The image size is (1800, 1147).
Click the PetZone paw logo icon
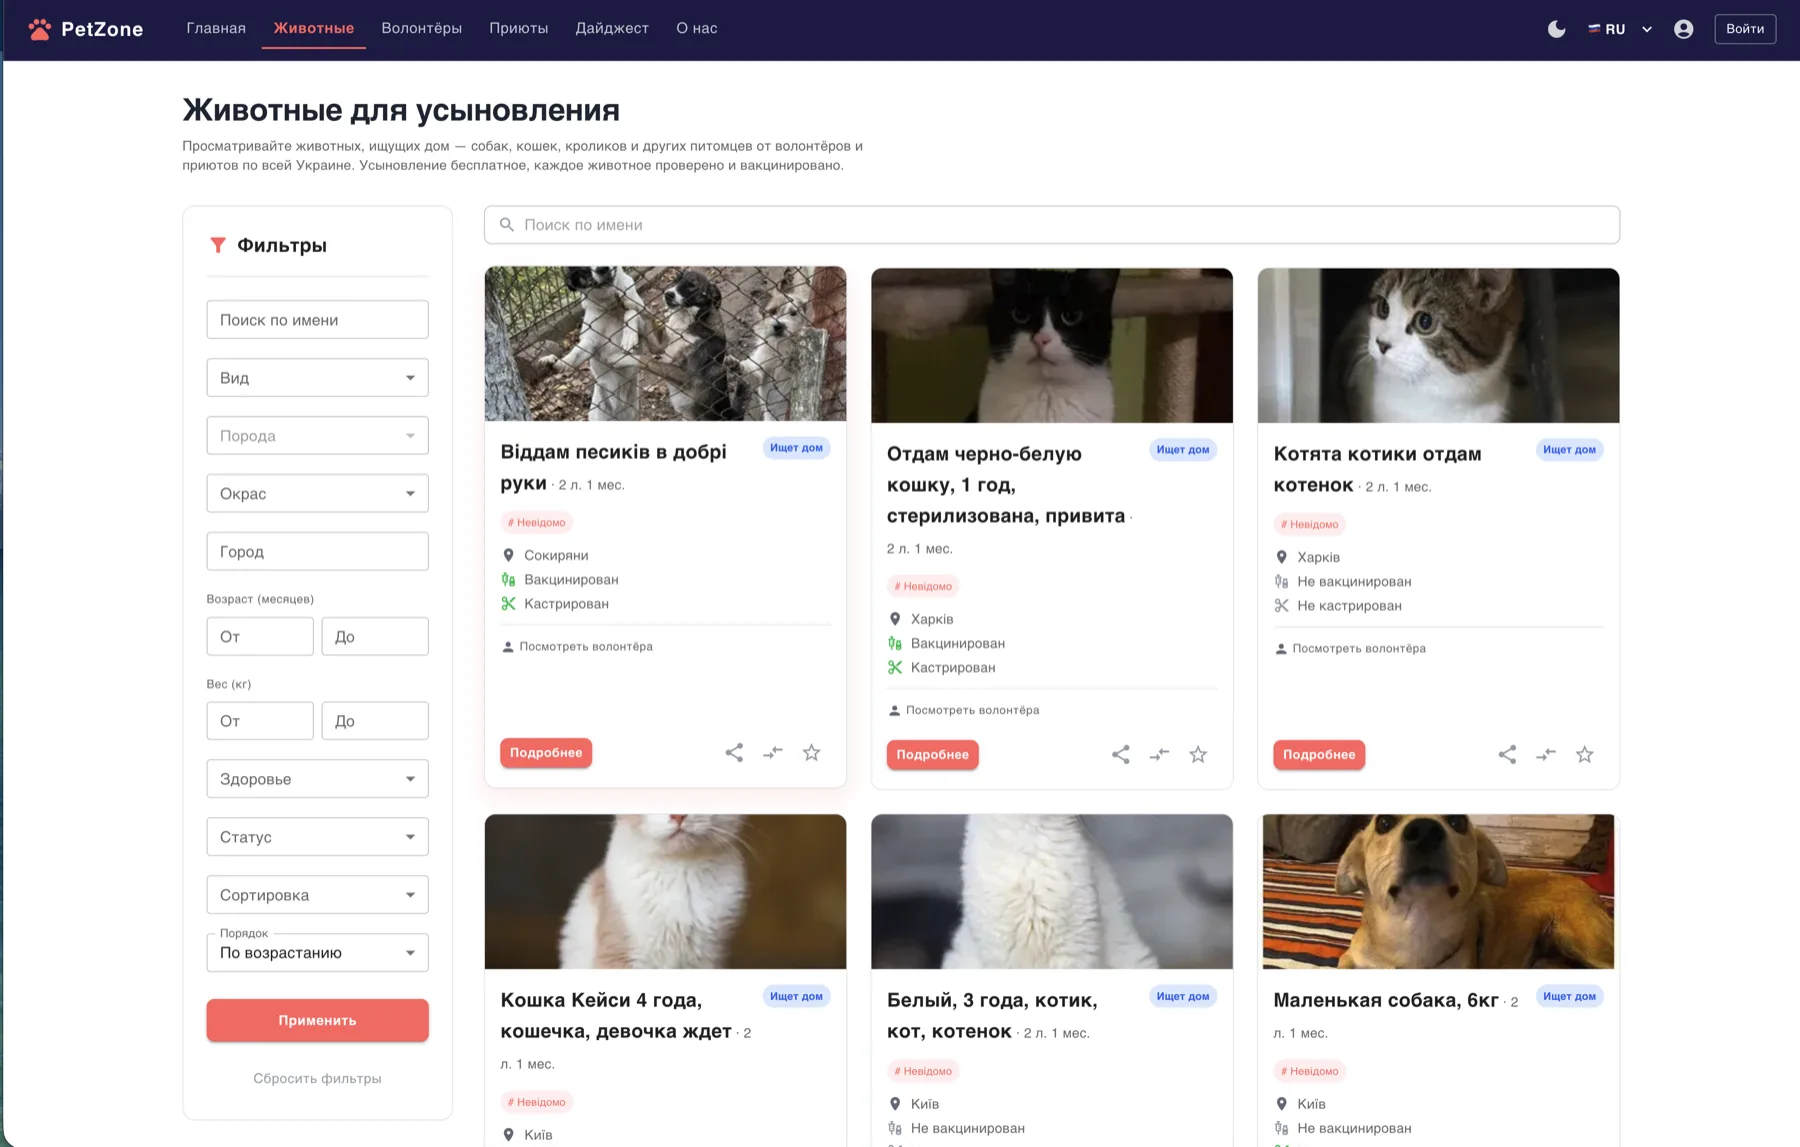(39, 29)
